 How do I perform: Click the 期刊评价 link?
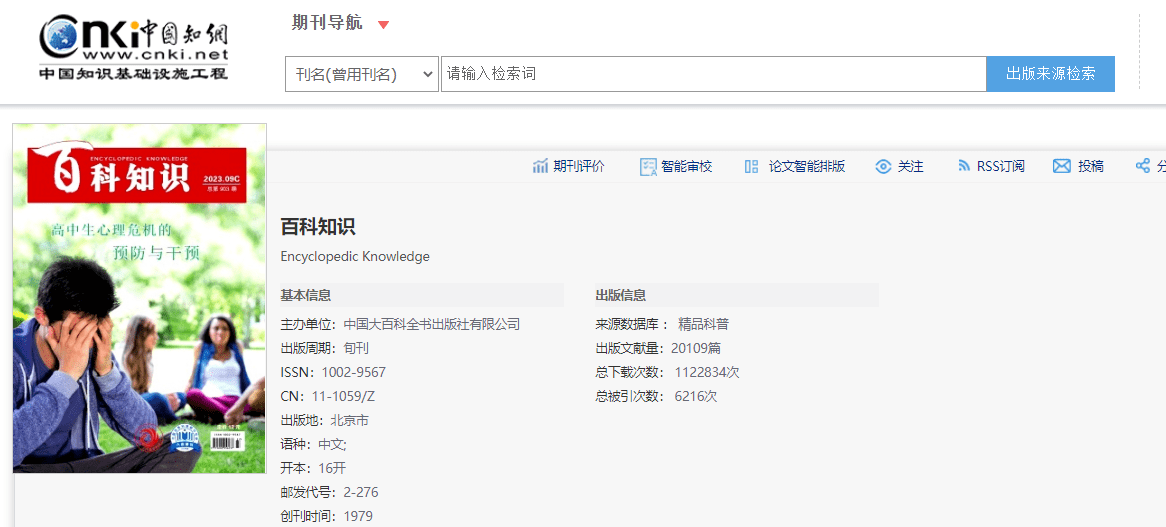[x=579, y=166]
